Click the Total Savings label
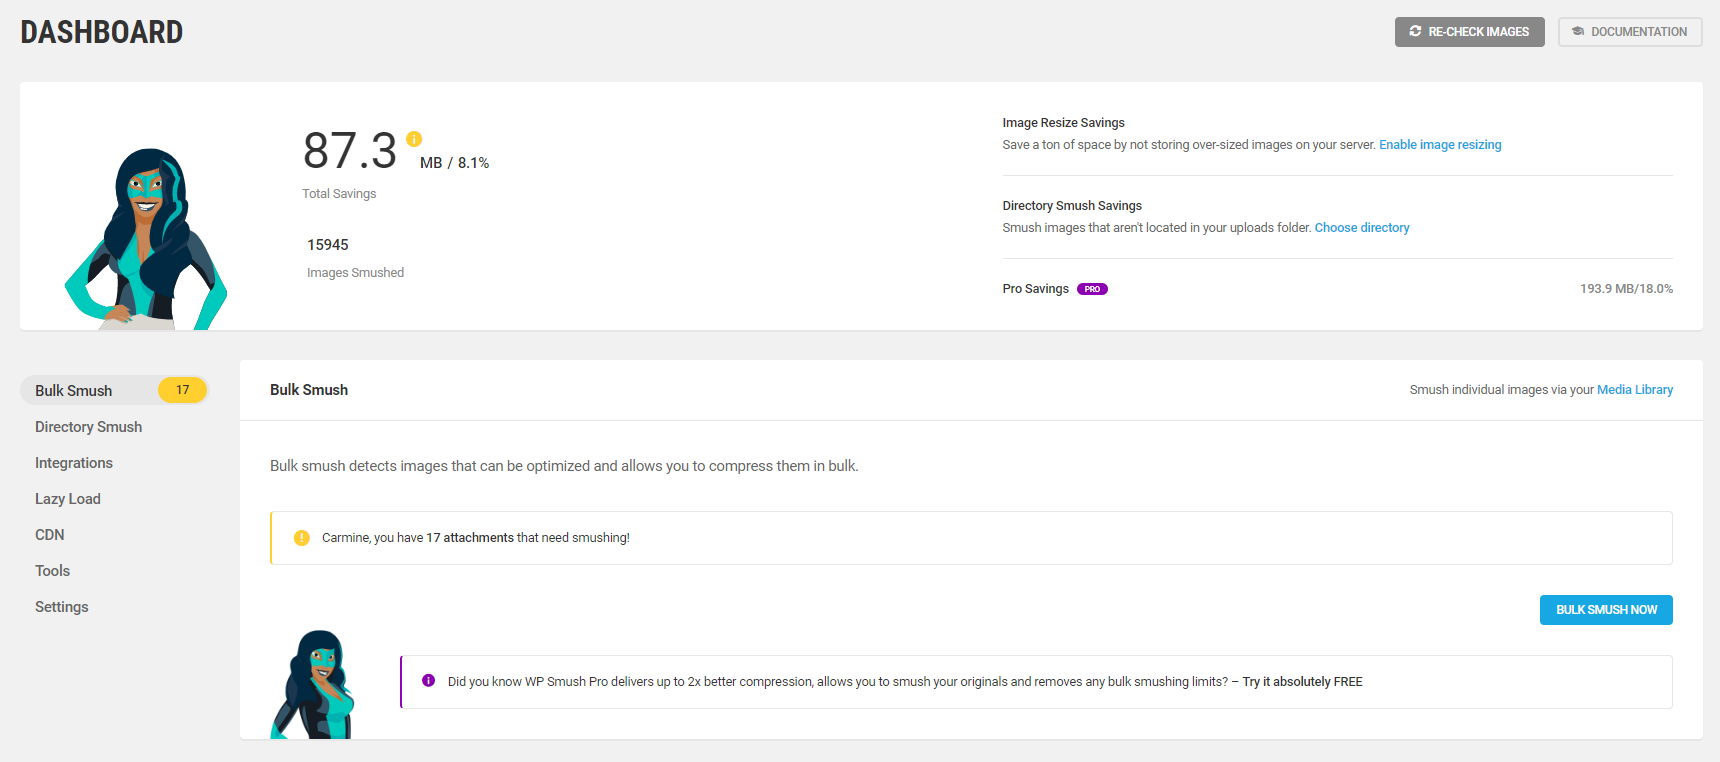This screenshot has width=1720, height=762. [339, 194]
